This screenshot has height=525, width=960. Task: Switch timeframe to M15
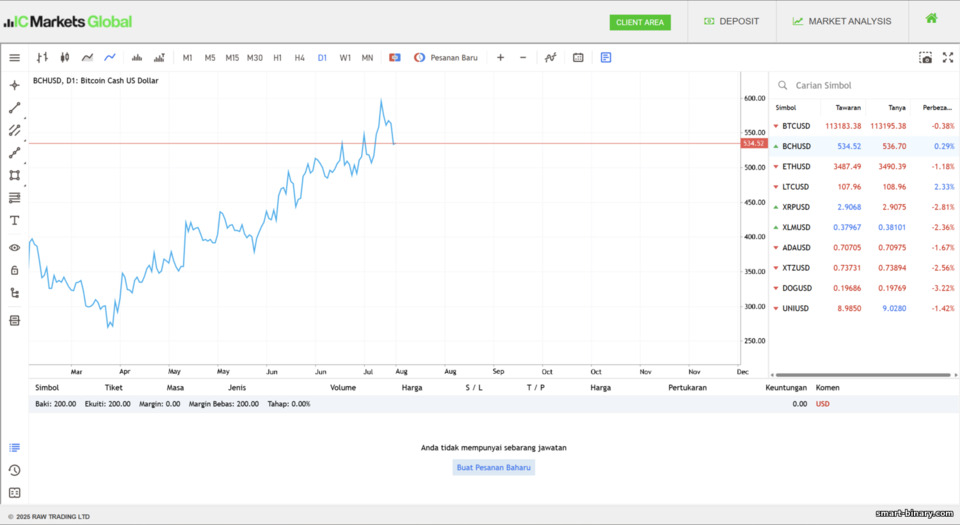(232, 58)
